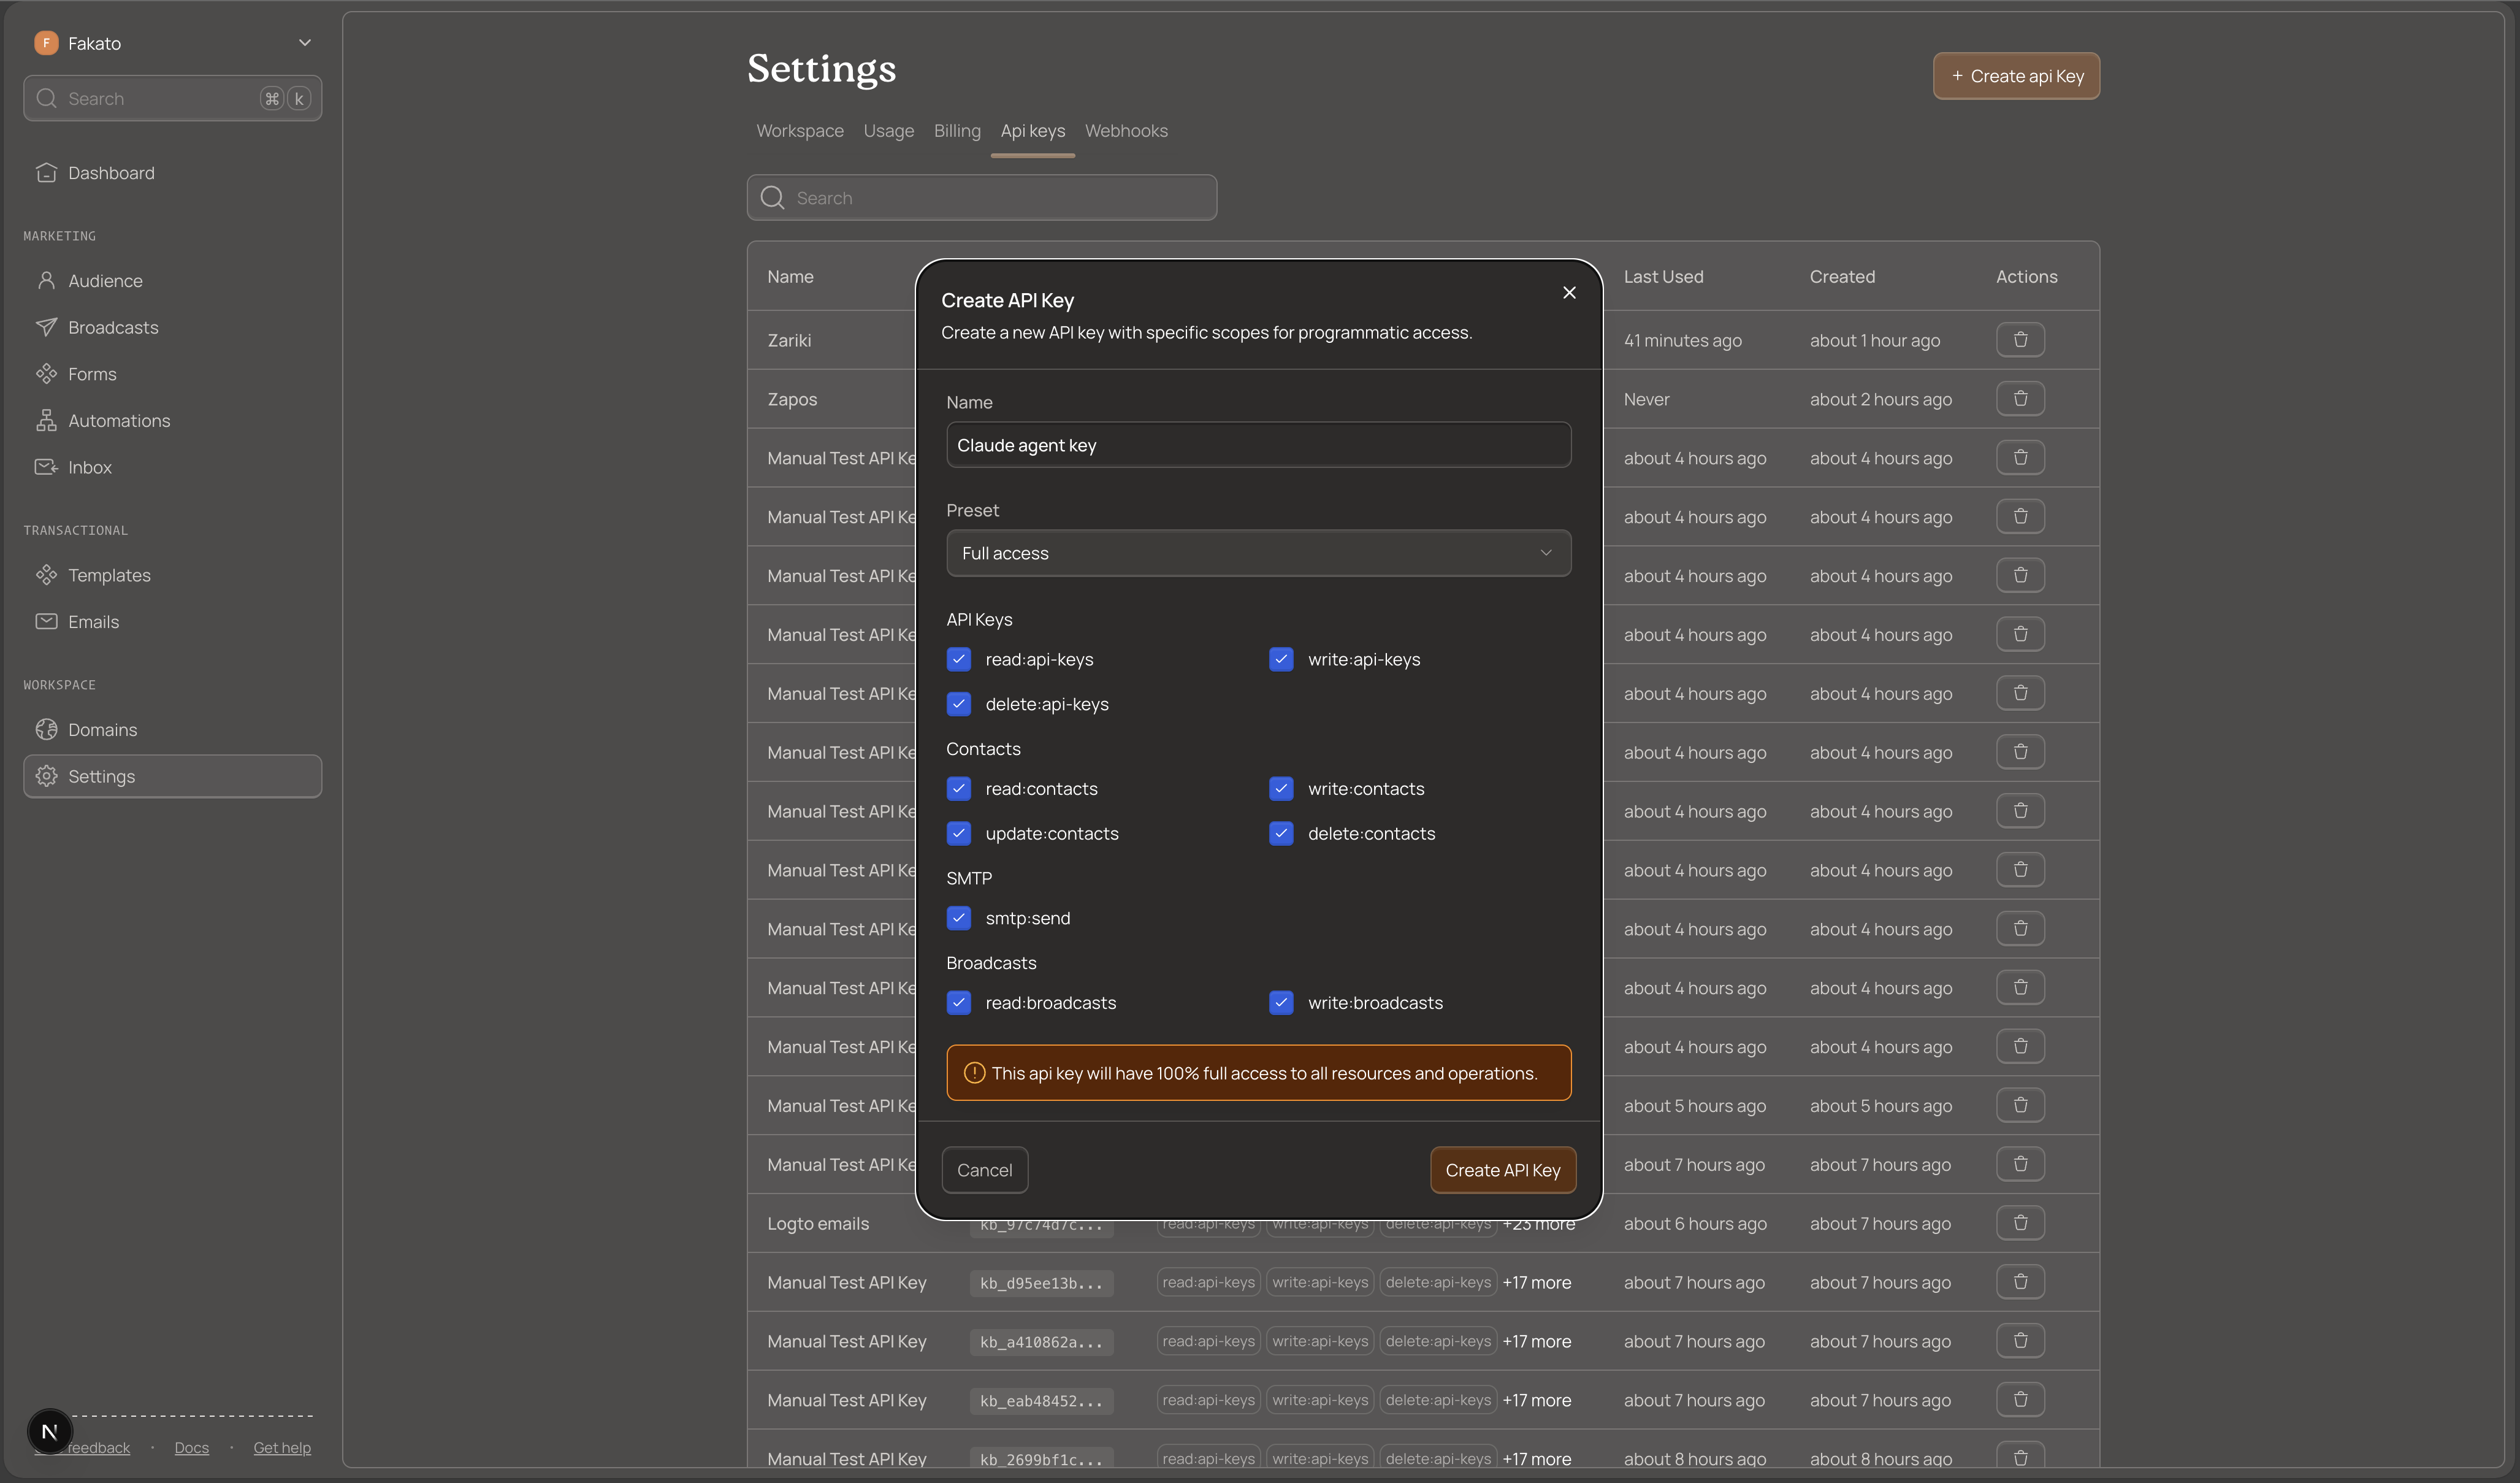The height and width of the screenshot is (1483, 2520).
Task: Uncheck the write:api-keys scope
Action: click(x=1281, y=659)
